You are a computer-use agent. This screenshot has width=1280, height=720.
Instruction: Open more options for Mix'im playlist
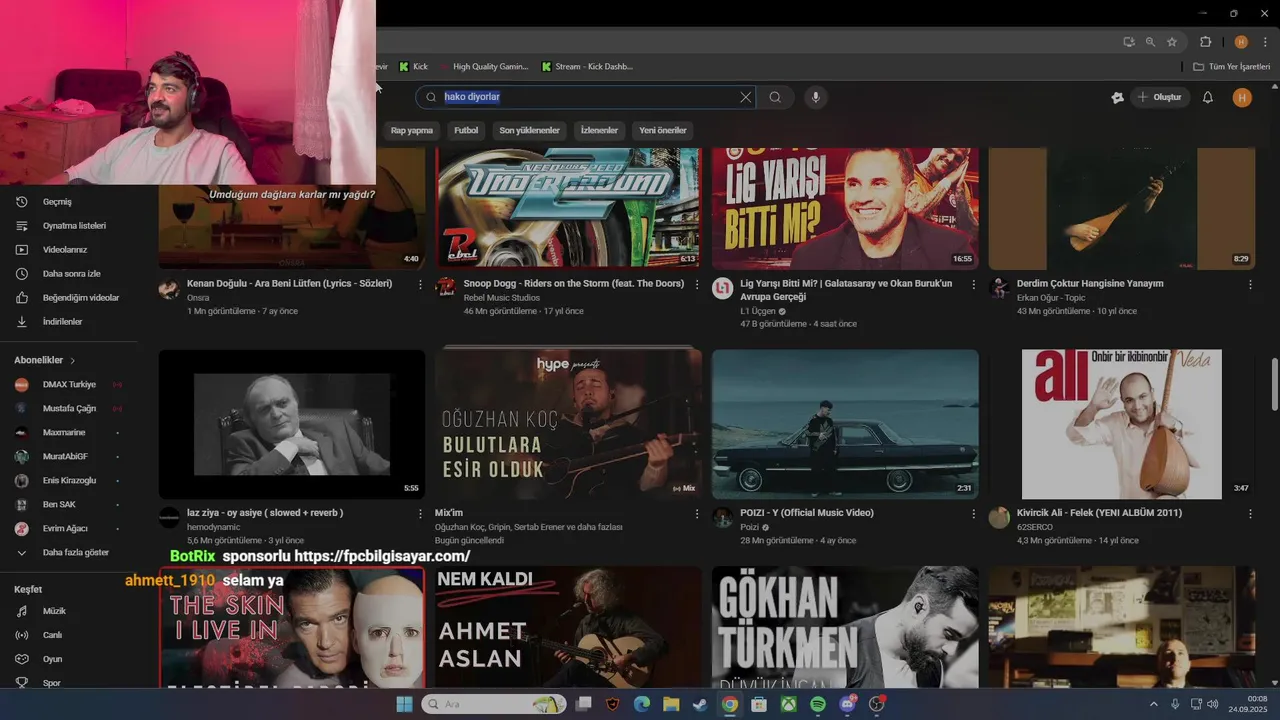[x=697, y=514]
